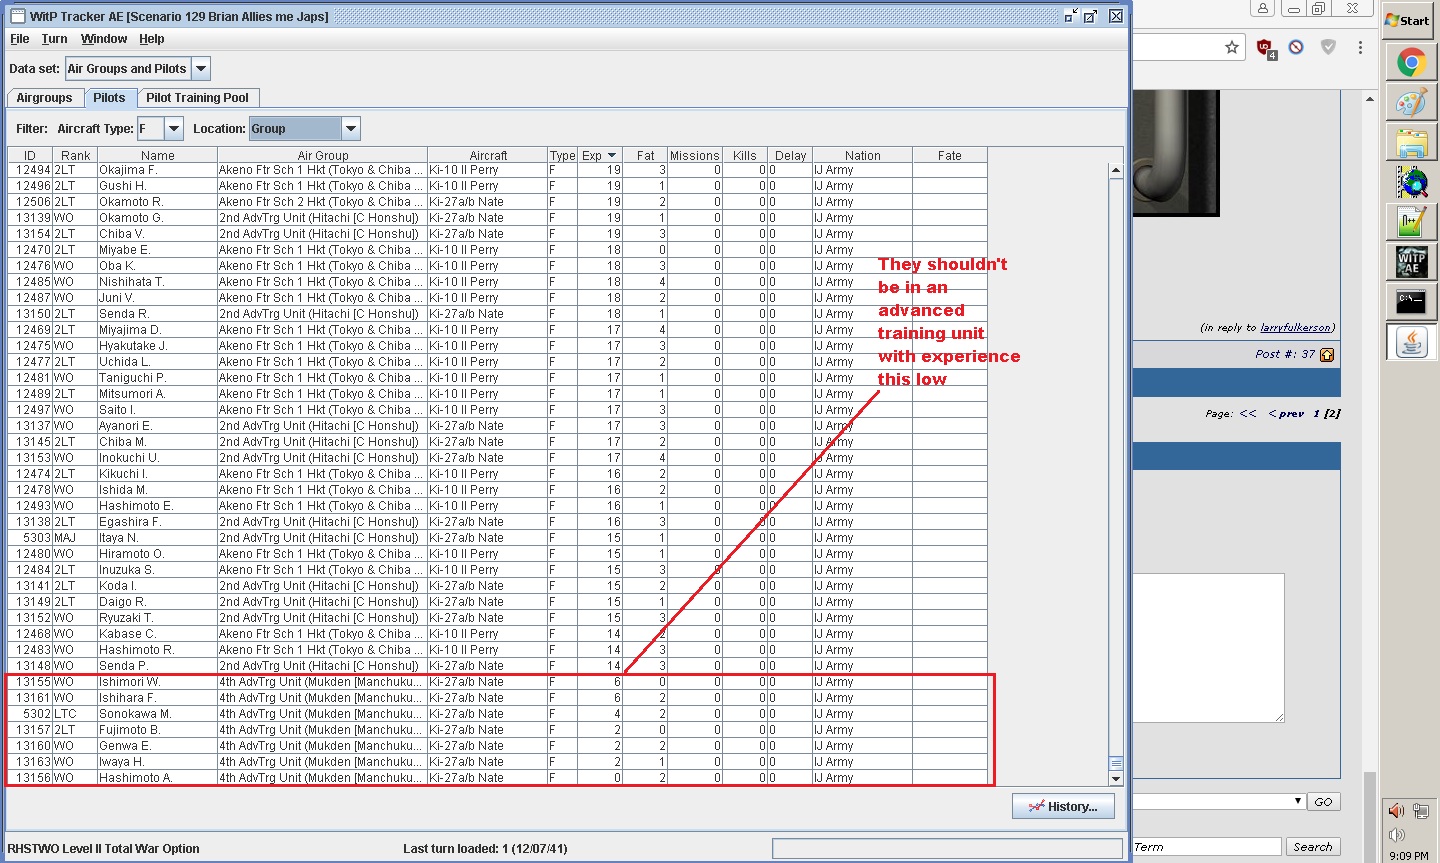This screenshot has width=1440, height=863.
Task: Click the Search button in the browser
Action: pyautogui.click(x=1312, y=847)
